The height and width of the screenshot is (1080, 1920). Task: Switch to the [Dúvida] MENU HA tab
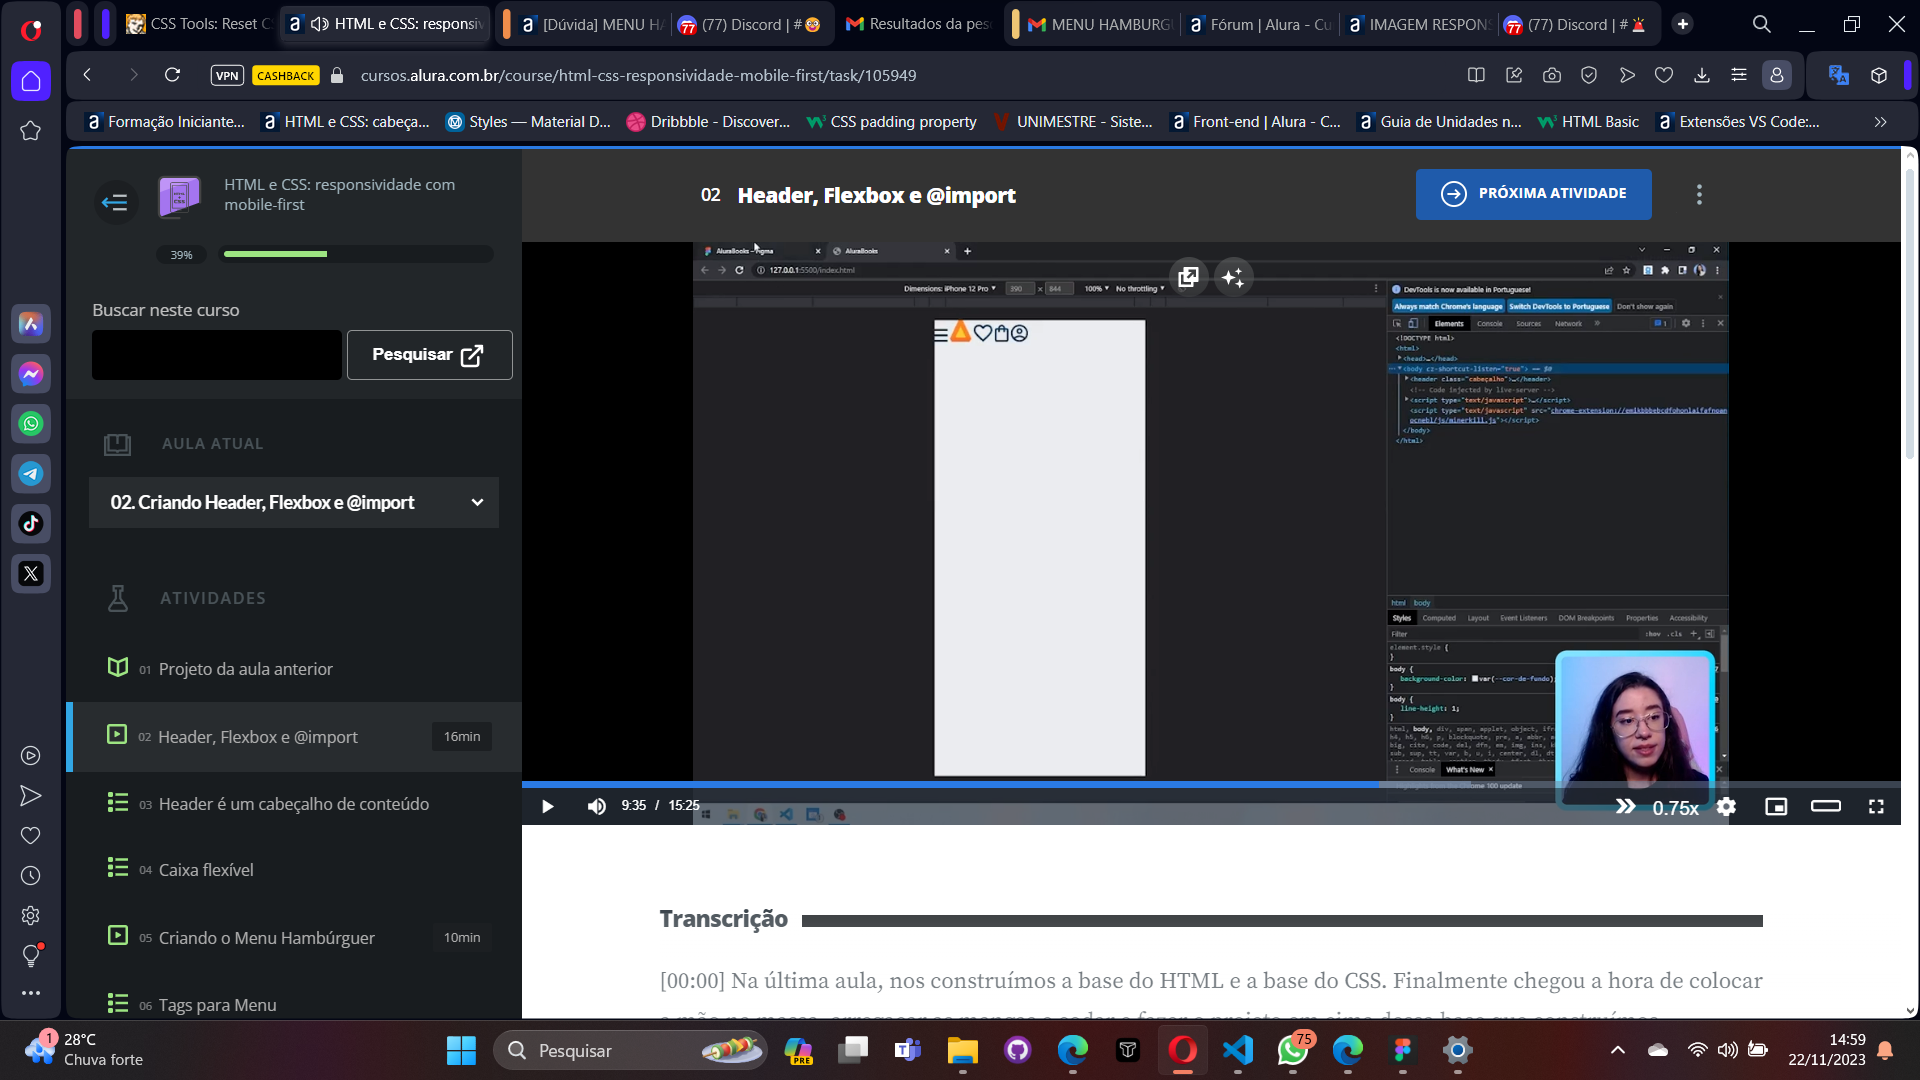pos(592,24)
